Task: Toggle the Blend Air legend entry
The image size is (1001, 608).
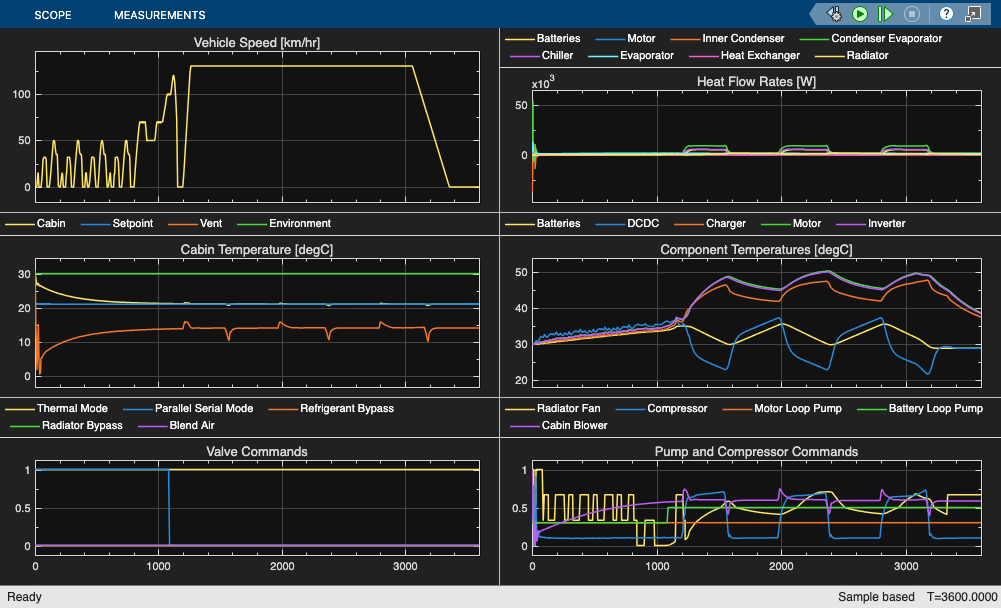Action: pos(176,425)
